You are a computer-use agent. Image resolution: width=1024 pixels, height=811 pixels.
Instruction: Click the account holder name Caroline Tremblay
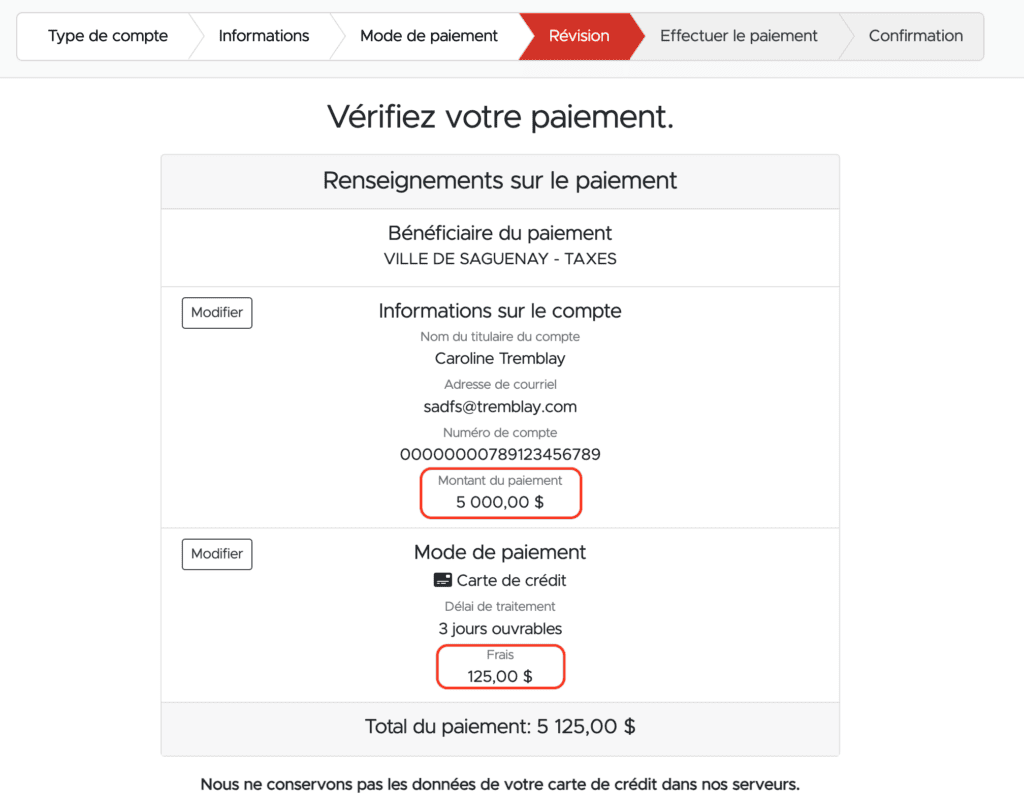click(x=500, y=358)
